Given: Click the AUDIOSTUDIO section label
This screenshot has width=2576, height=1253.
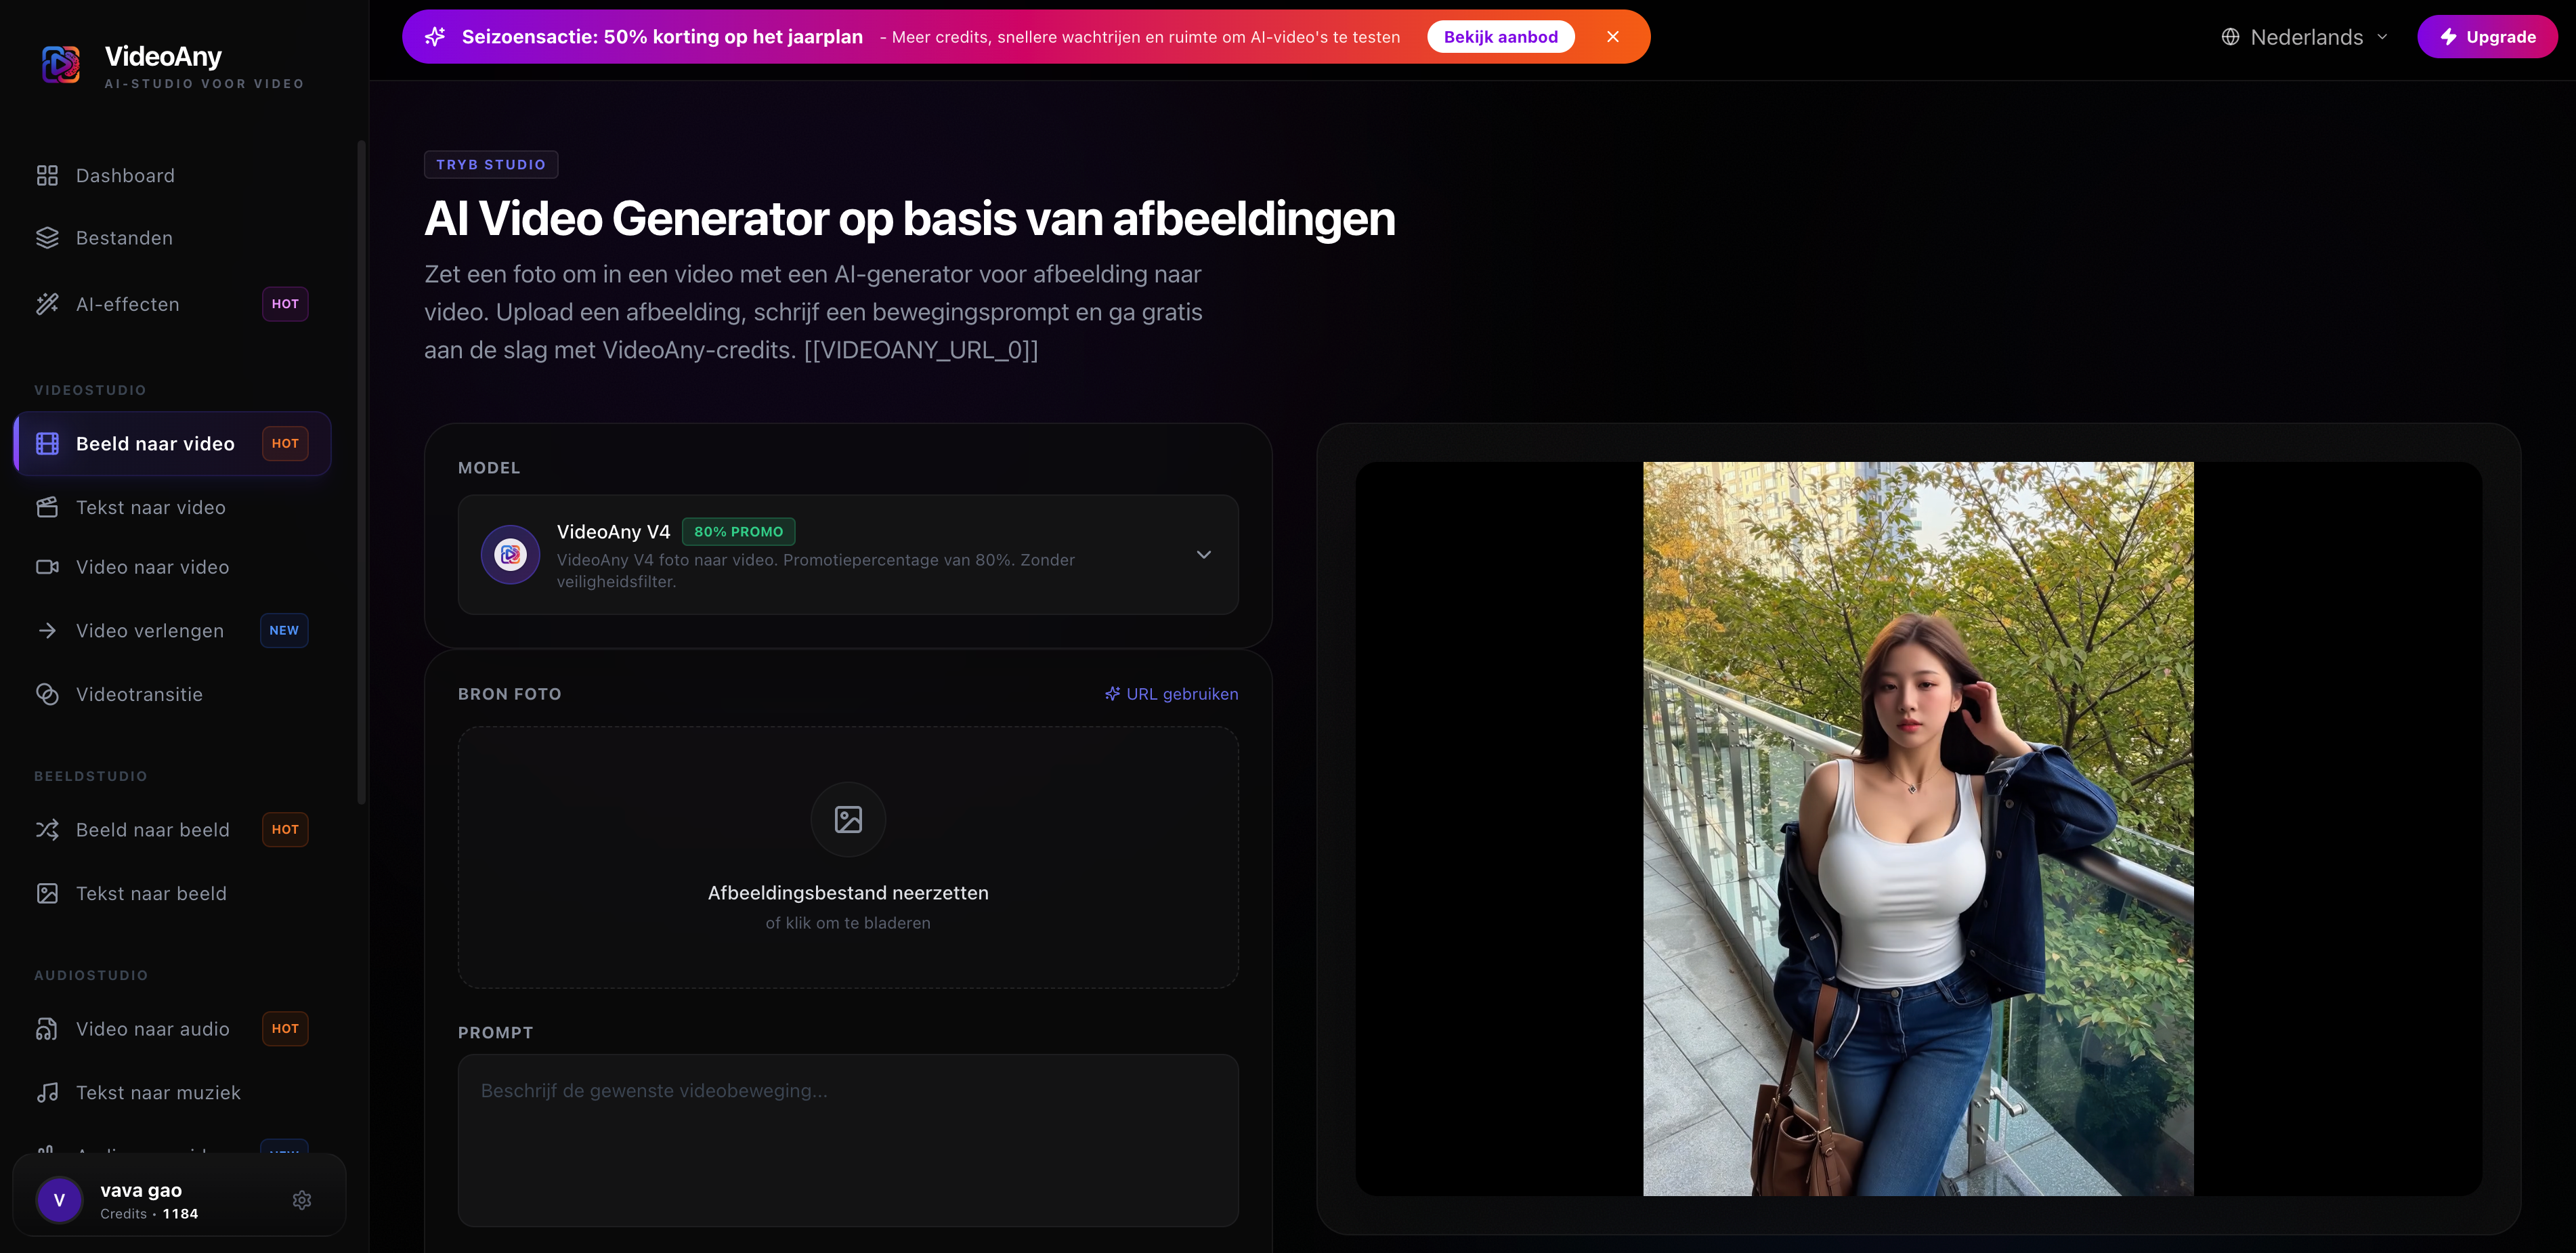Looking at the screenshot, I should [x=91, y=975].
